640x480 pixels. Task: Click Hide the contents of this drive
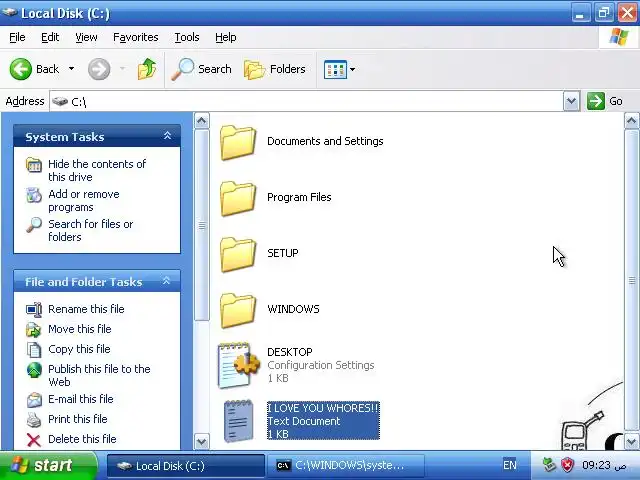pos(97,170)
